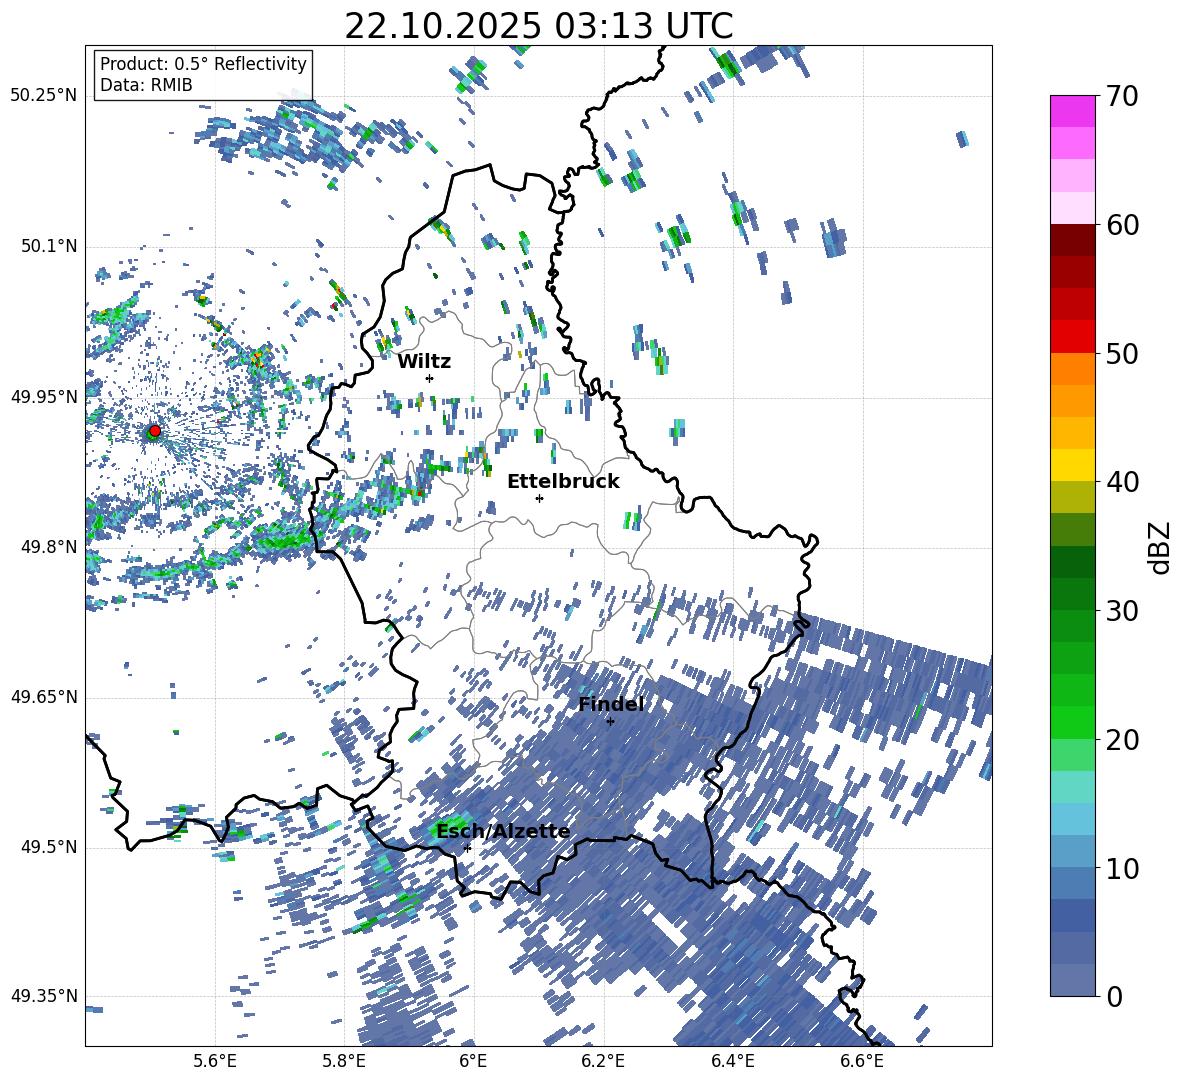Click the 10 label on colorbar

(1121, 868)
